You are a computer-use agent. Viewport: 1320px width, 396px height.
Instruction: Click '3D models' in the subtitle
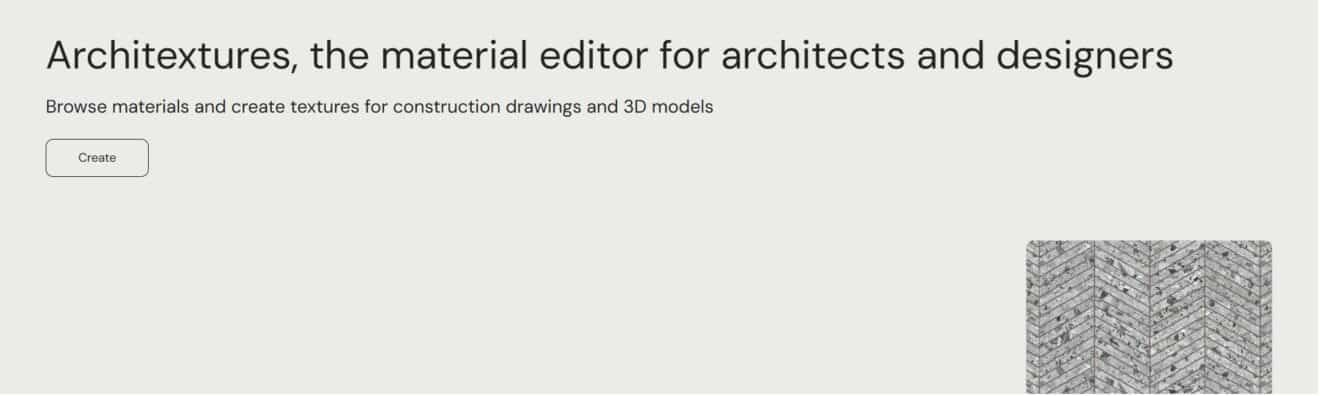(668, 107)
